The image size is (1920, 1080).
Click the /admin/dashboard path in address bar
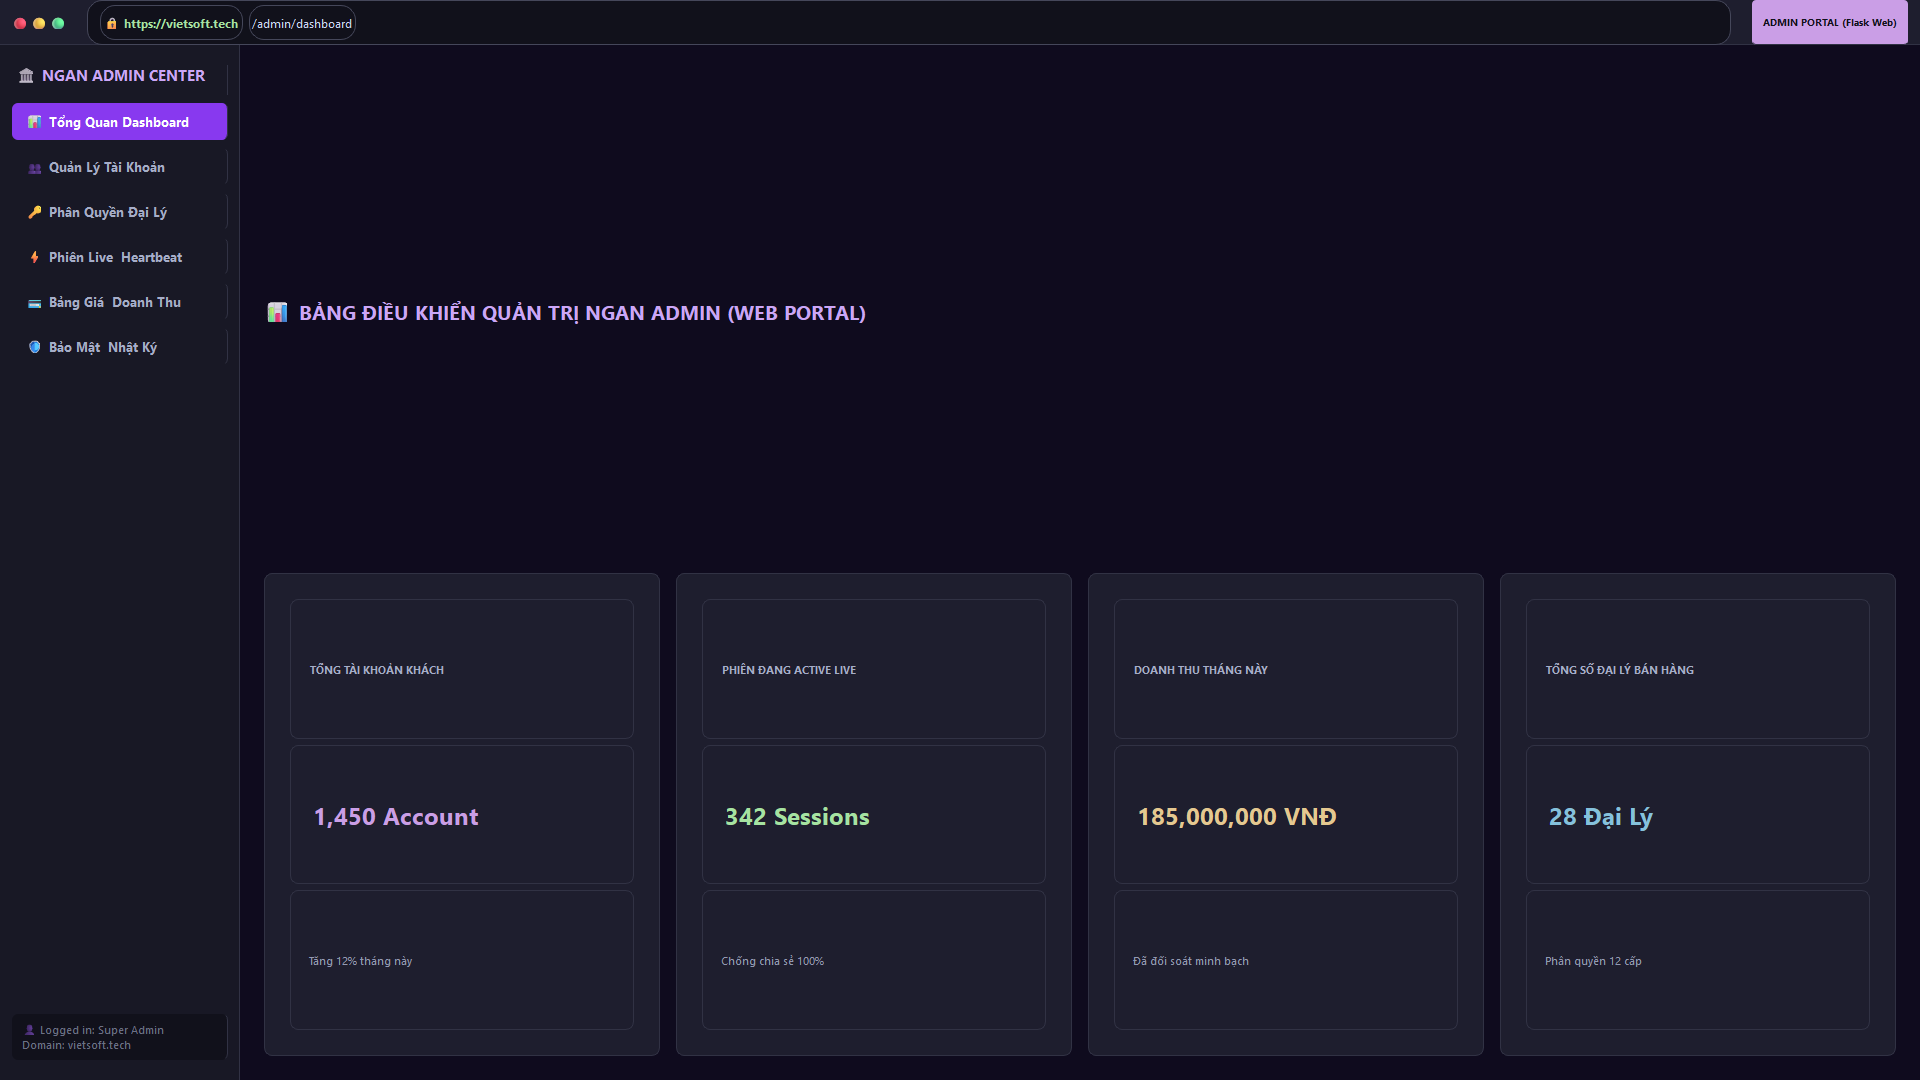point(302,23)
